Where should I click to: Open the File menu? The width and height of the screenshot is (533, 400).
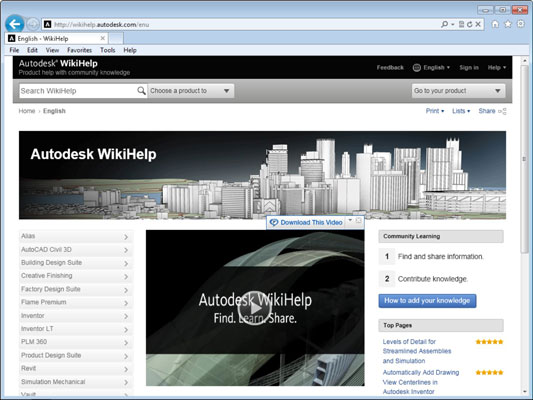click(x=14, y=50)
